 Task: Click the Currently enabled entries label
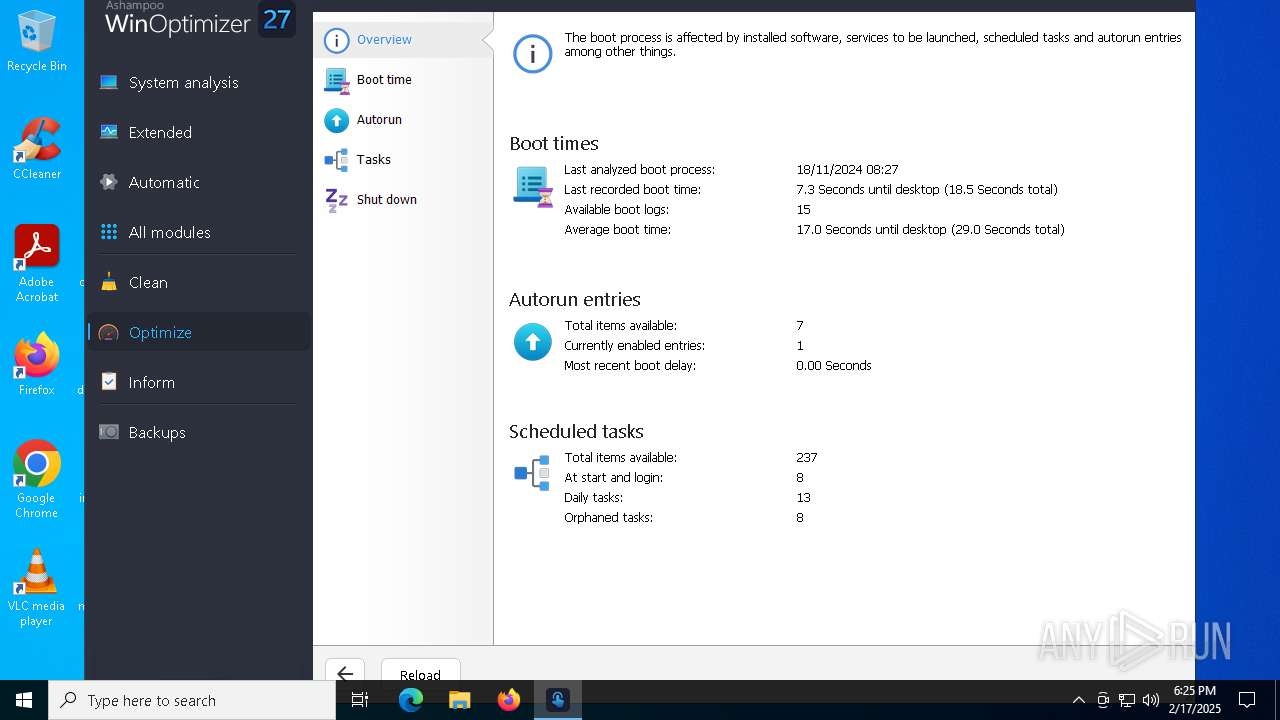(634, 346)
